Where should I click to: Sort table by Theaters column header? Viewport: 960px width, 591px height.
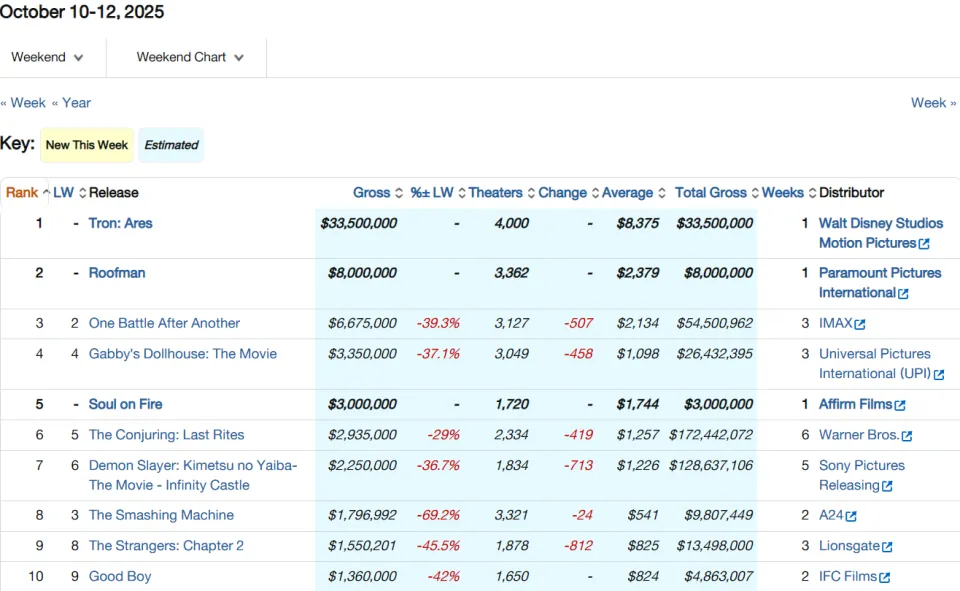[x=495, y=193]
